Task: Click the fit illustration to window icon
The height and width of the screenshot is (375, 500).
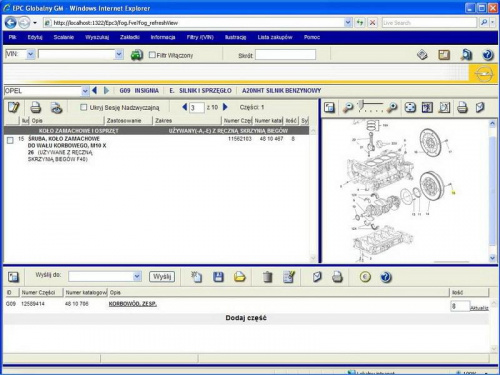Action: click(x=410, y=107)
